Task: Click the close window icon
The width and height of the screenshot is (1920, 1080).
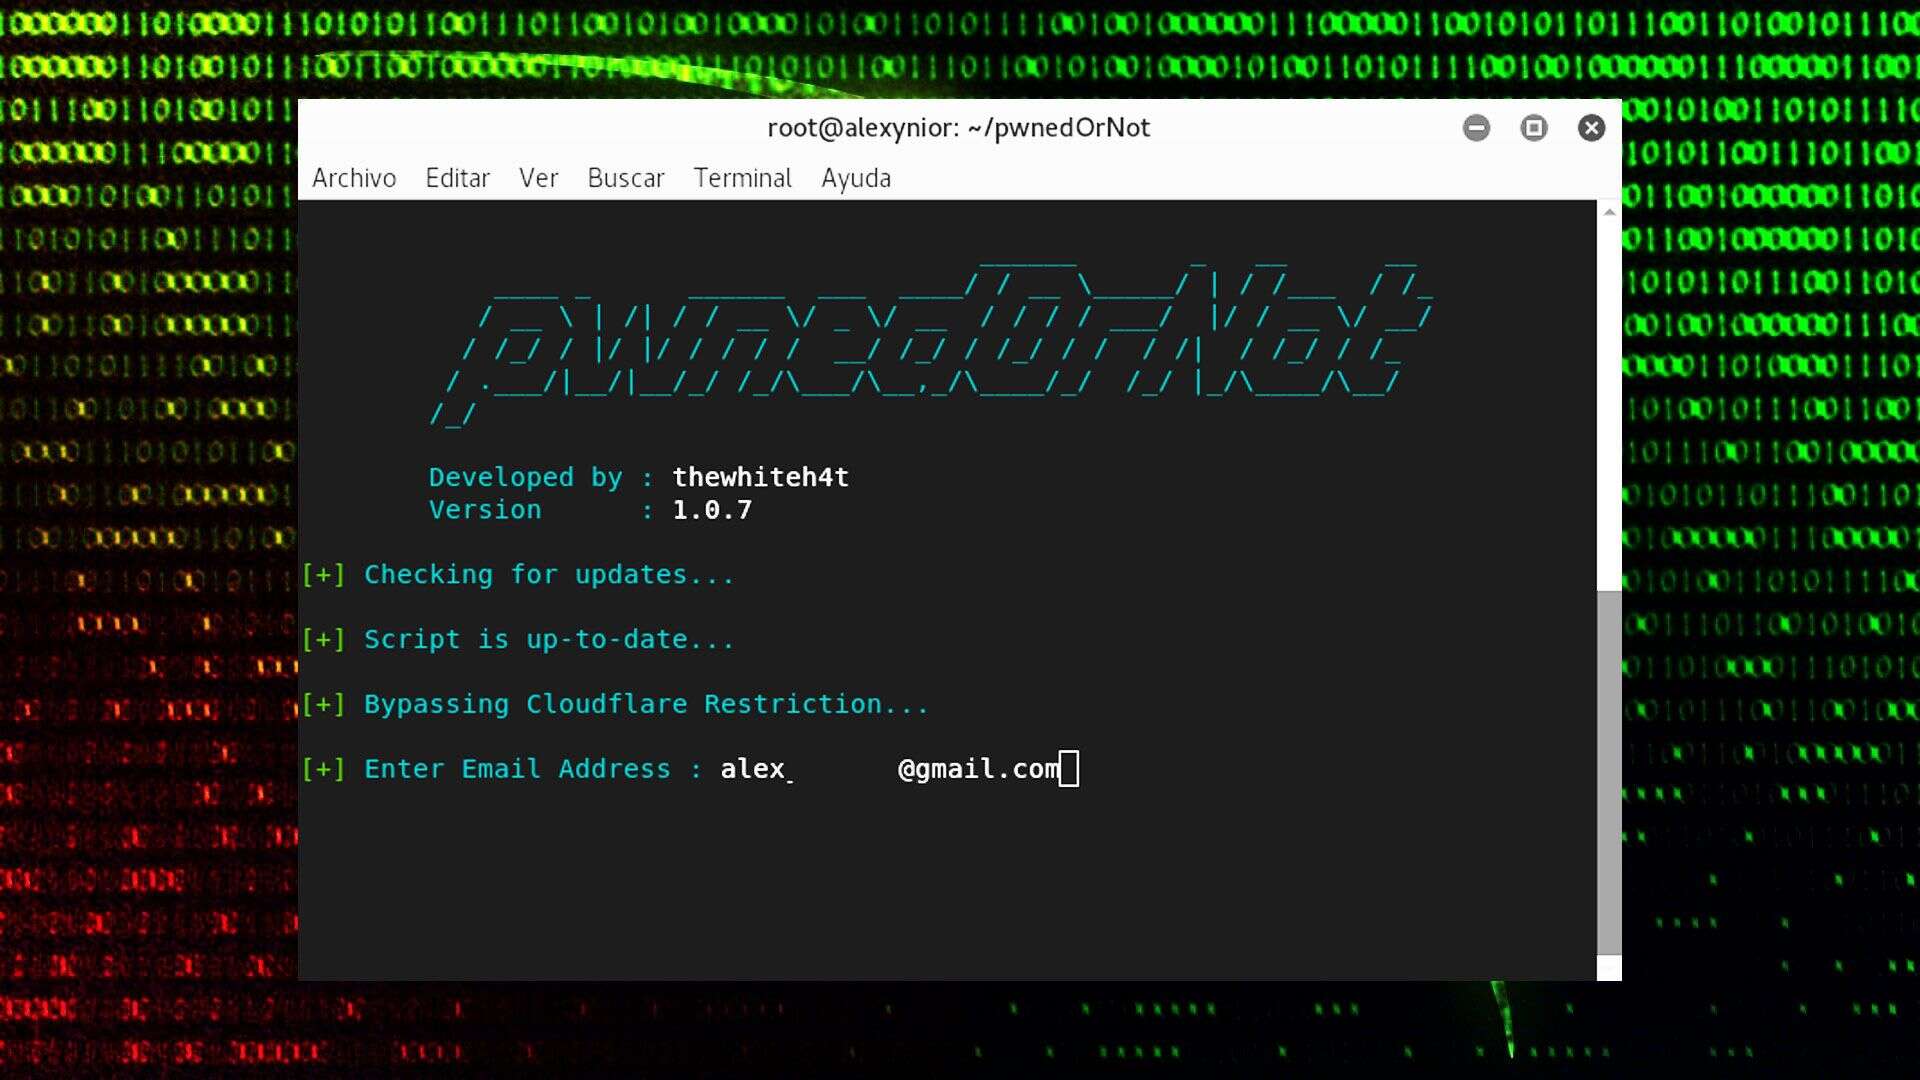Action: click(x=1592, y=128)
